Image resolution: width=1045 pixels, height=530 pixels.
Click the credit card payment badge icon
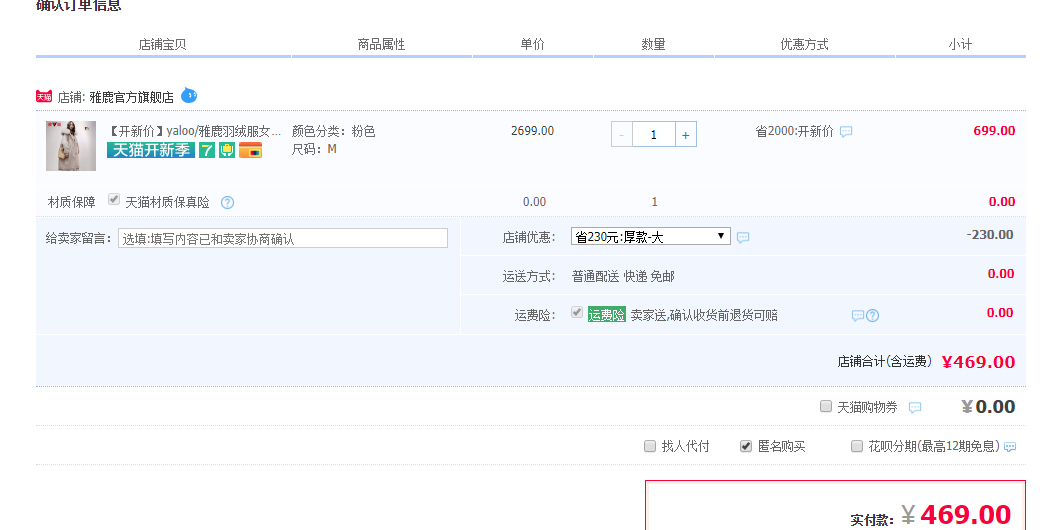251,150
